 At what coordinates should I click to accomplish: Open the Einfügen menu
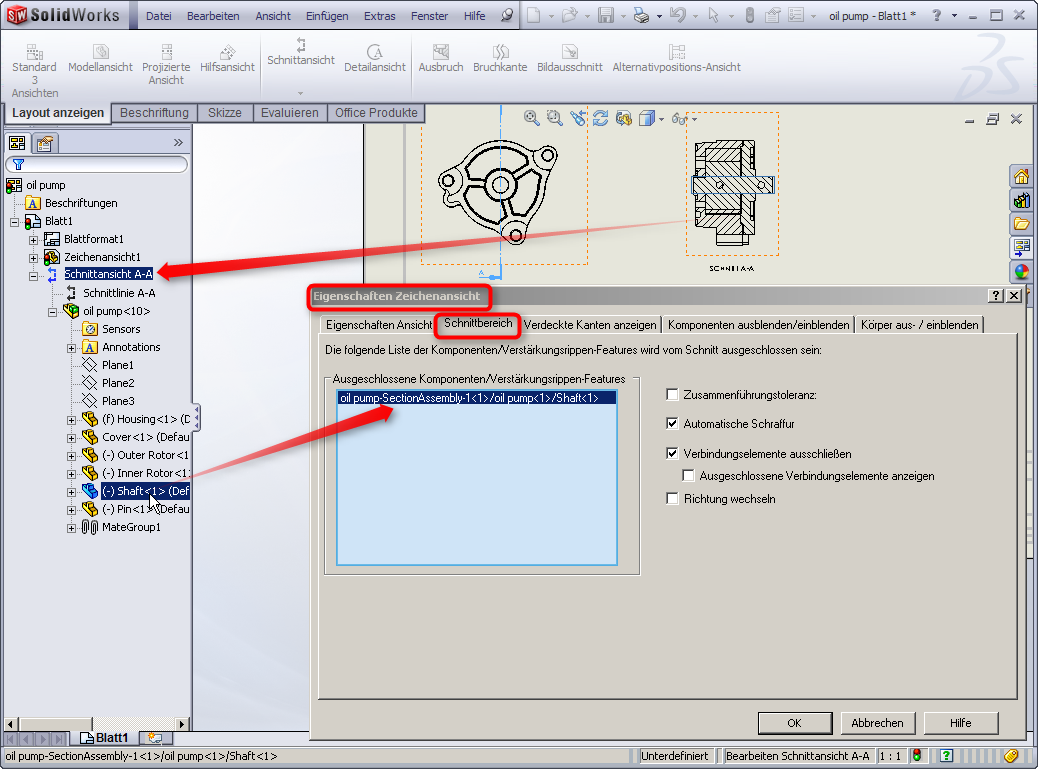(x=327, y=16)
